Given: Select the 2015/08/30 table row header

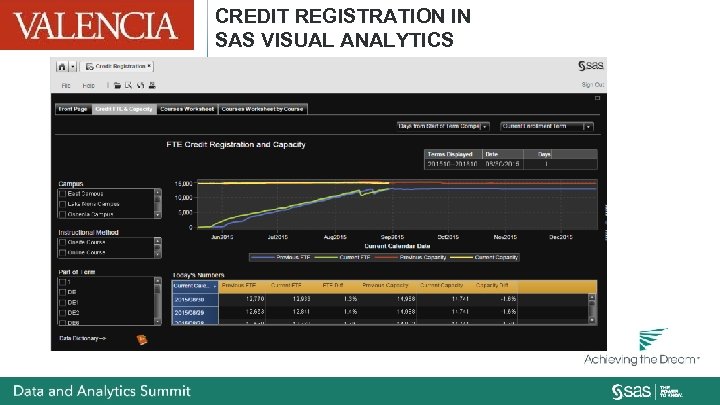Looking at the screenshot, I should tap(195, 299).
